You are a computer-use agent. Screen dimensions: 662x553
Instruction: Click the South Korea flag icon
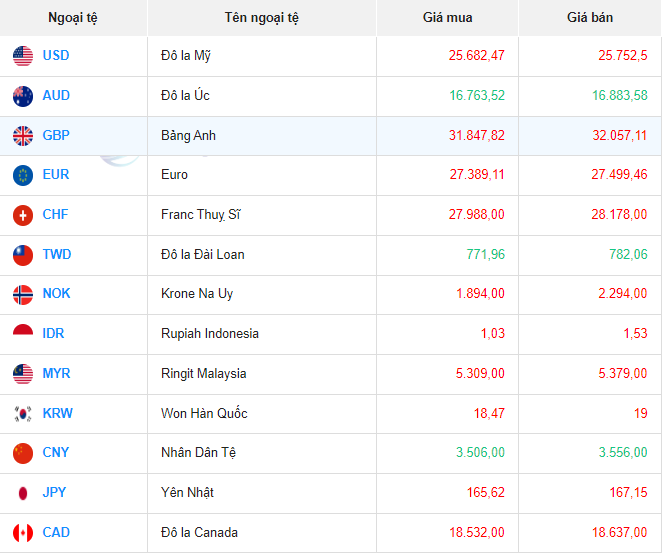[x=23, y=413]
